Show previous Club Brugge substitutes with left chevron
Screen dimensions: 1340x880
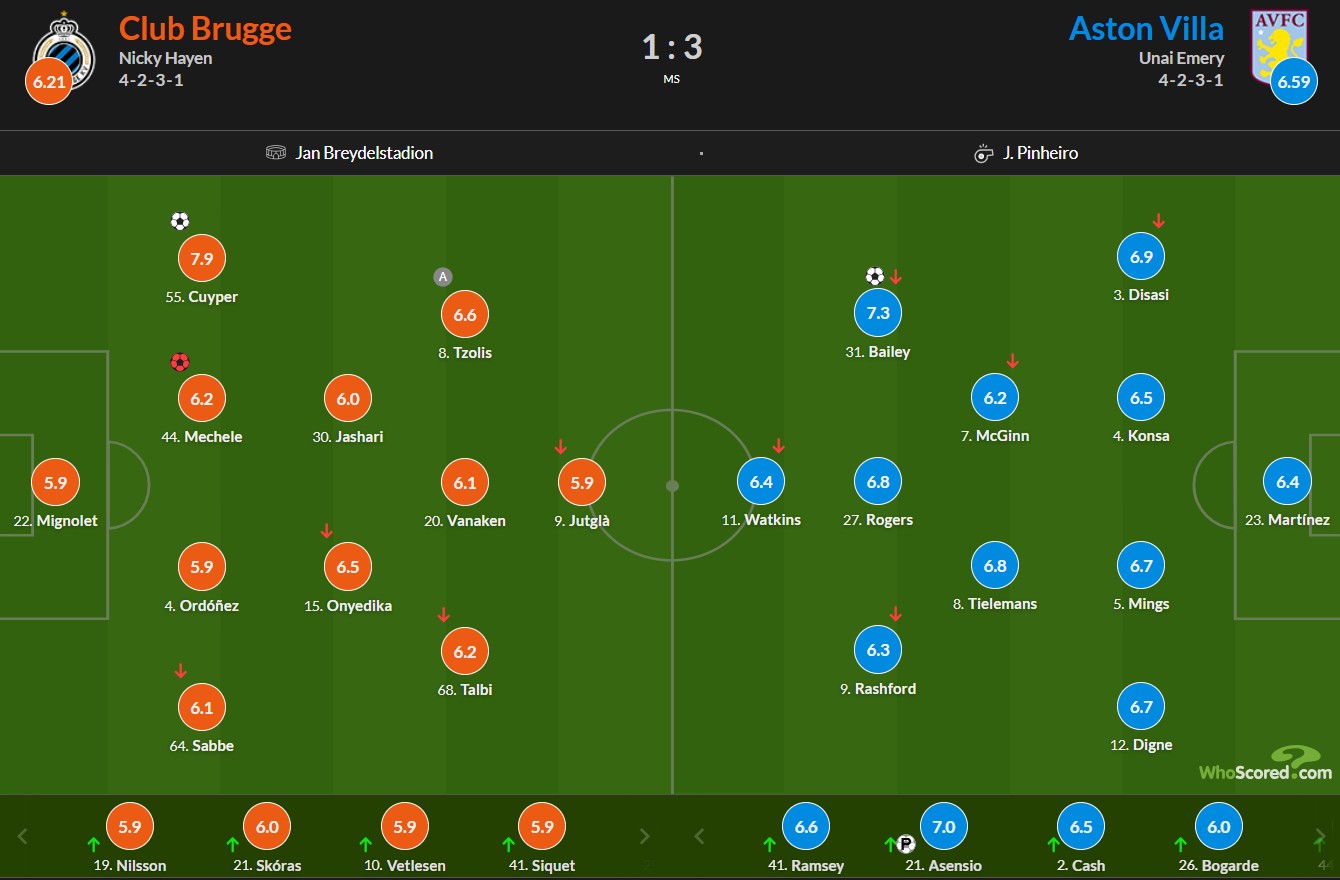(23, 836)
